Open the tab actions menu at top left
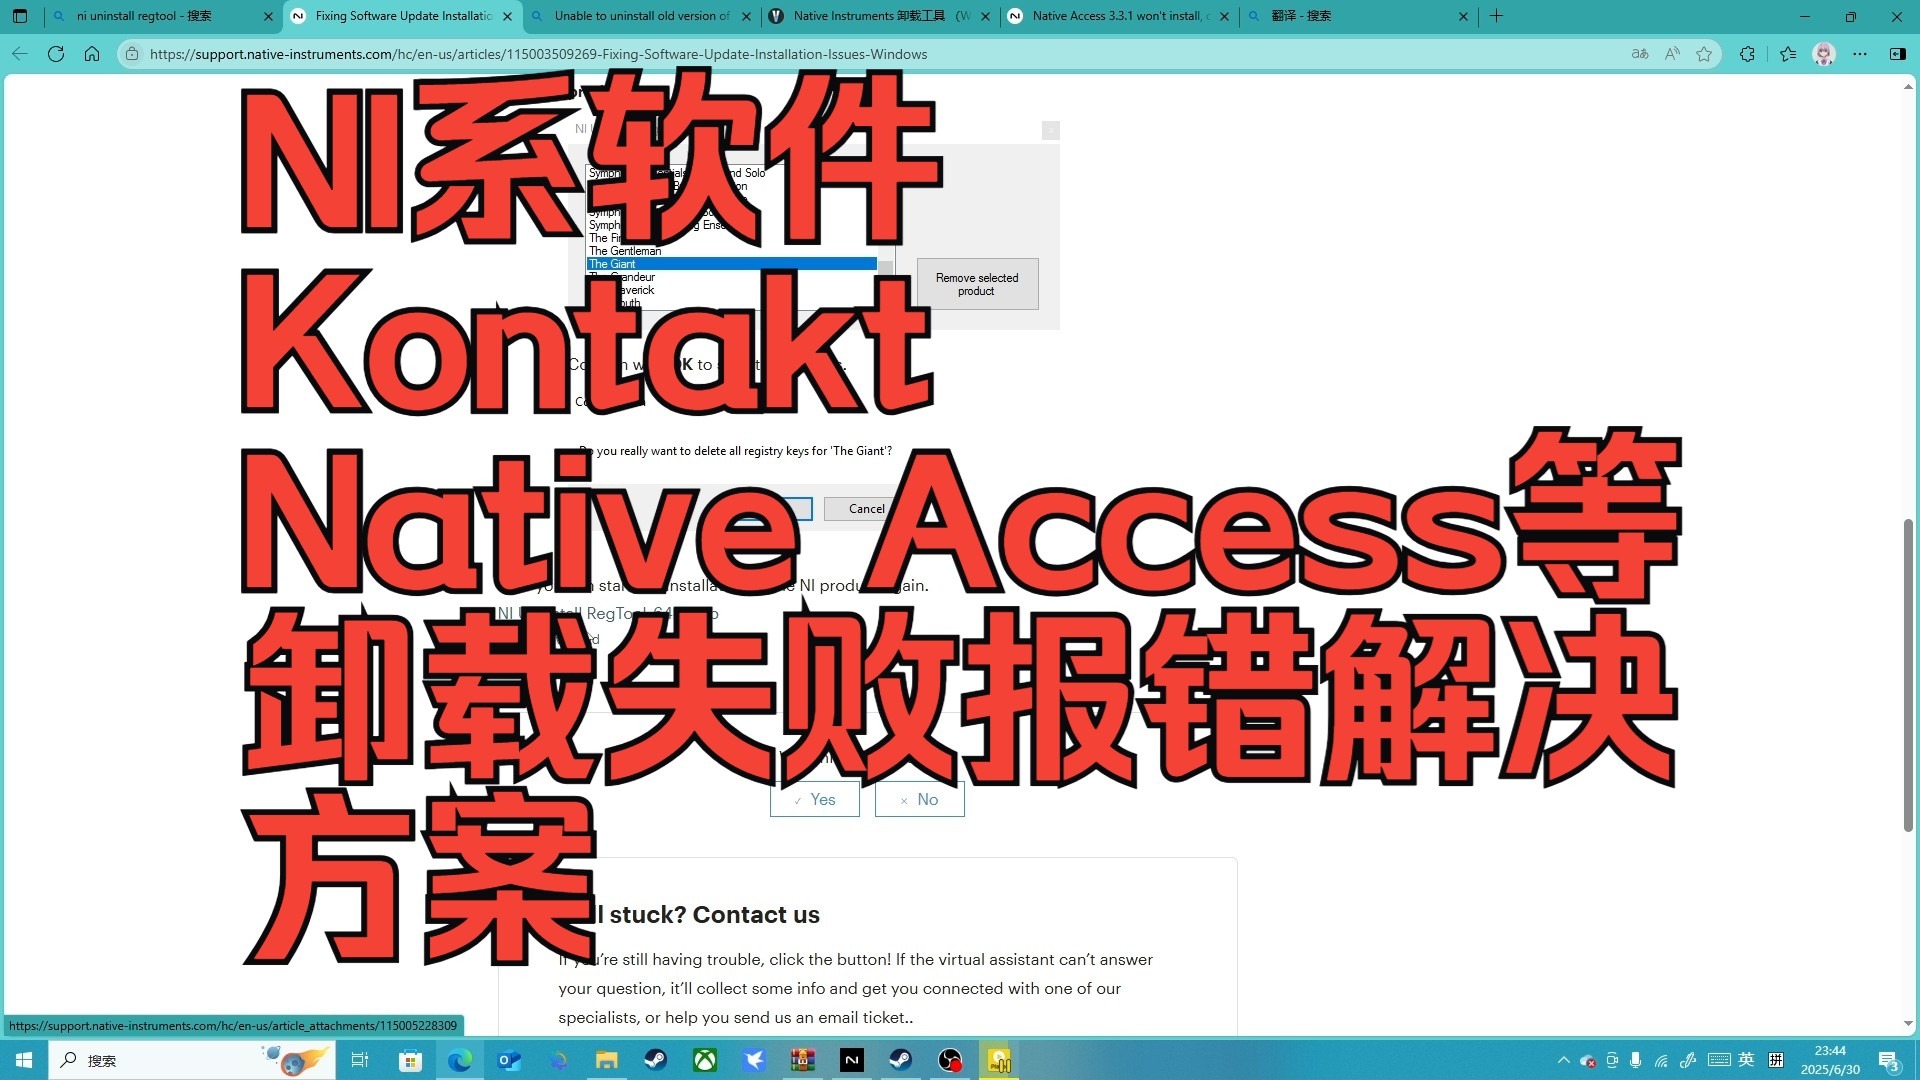This screenshot has width=1920, height=1080. click(x=20, y=16)
